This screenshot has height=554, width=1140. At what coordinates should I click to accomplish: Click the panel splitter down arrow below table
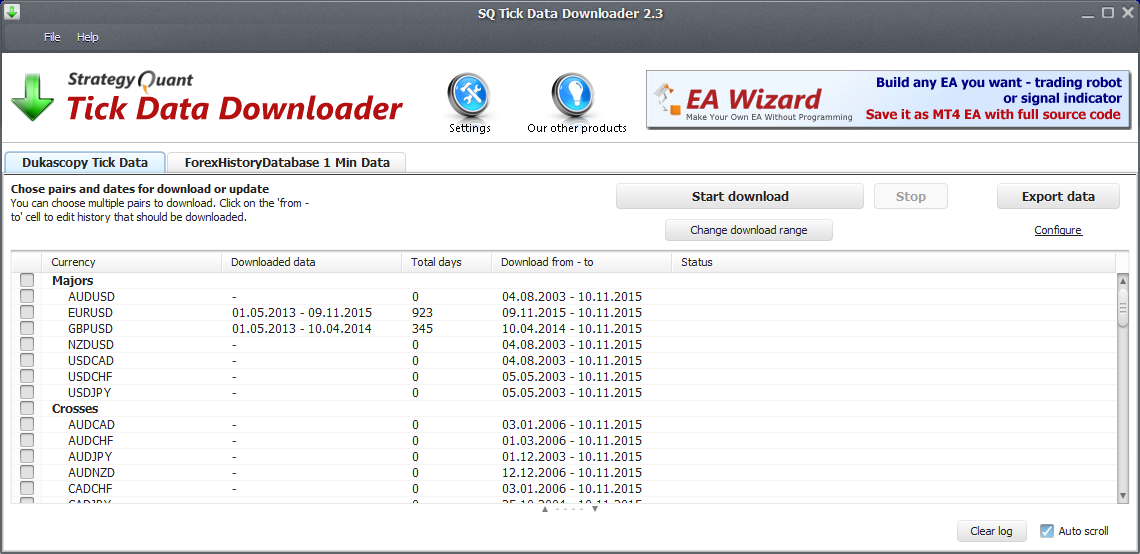click(595, 509)
